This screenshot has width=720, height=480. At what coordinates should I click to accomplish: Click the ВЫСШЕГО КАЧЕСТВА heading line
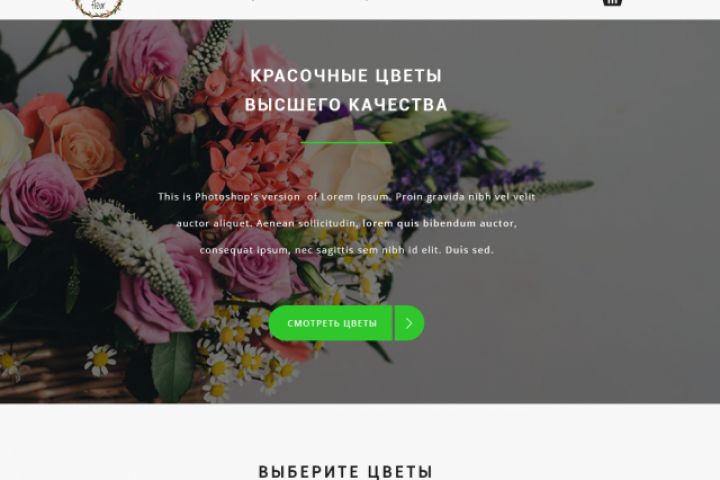click(346, 105)
